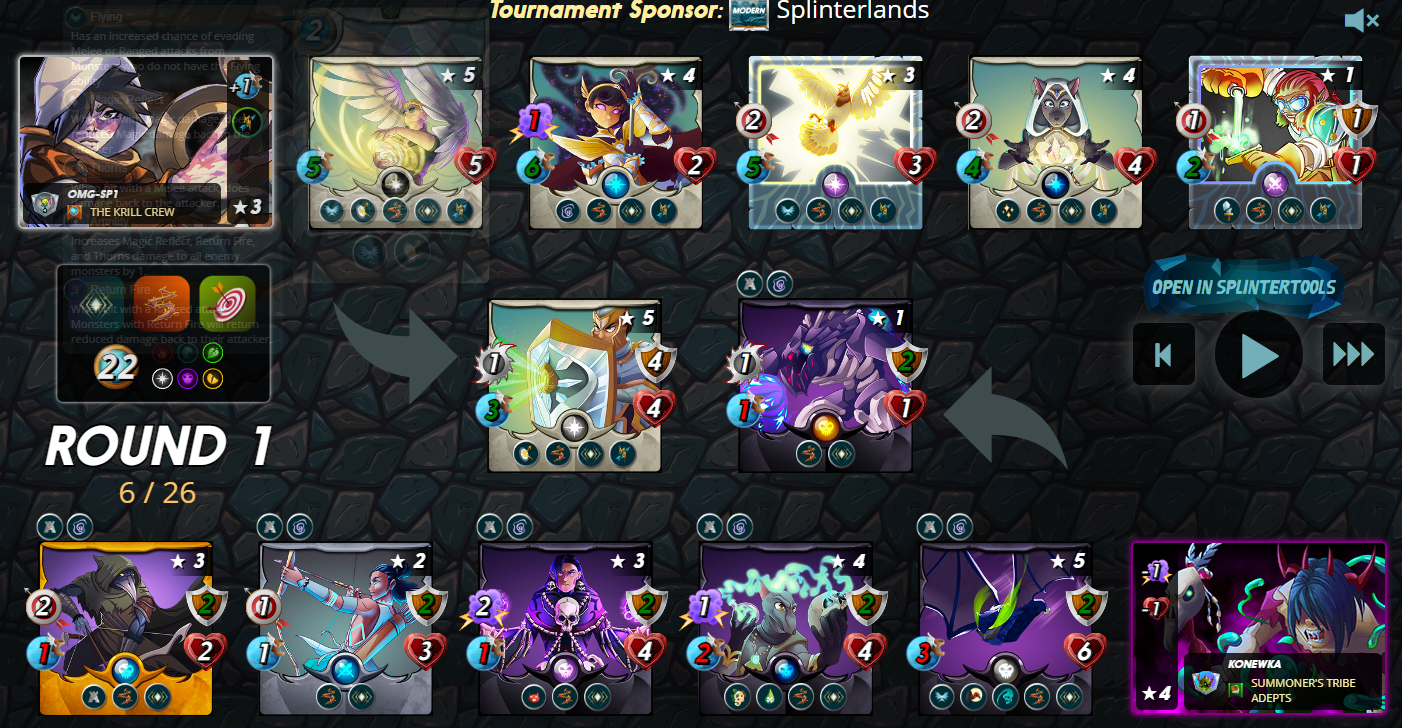This screenshot has width=1402, height=728.
Task: Click the shield knight front-line card
Action: tap(575, 385)
